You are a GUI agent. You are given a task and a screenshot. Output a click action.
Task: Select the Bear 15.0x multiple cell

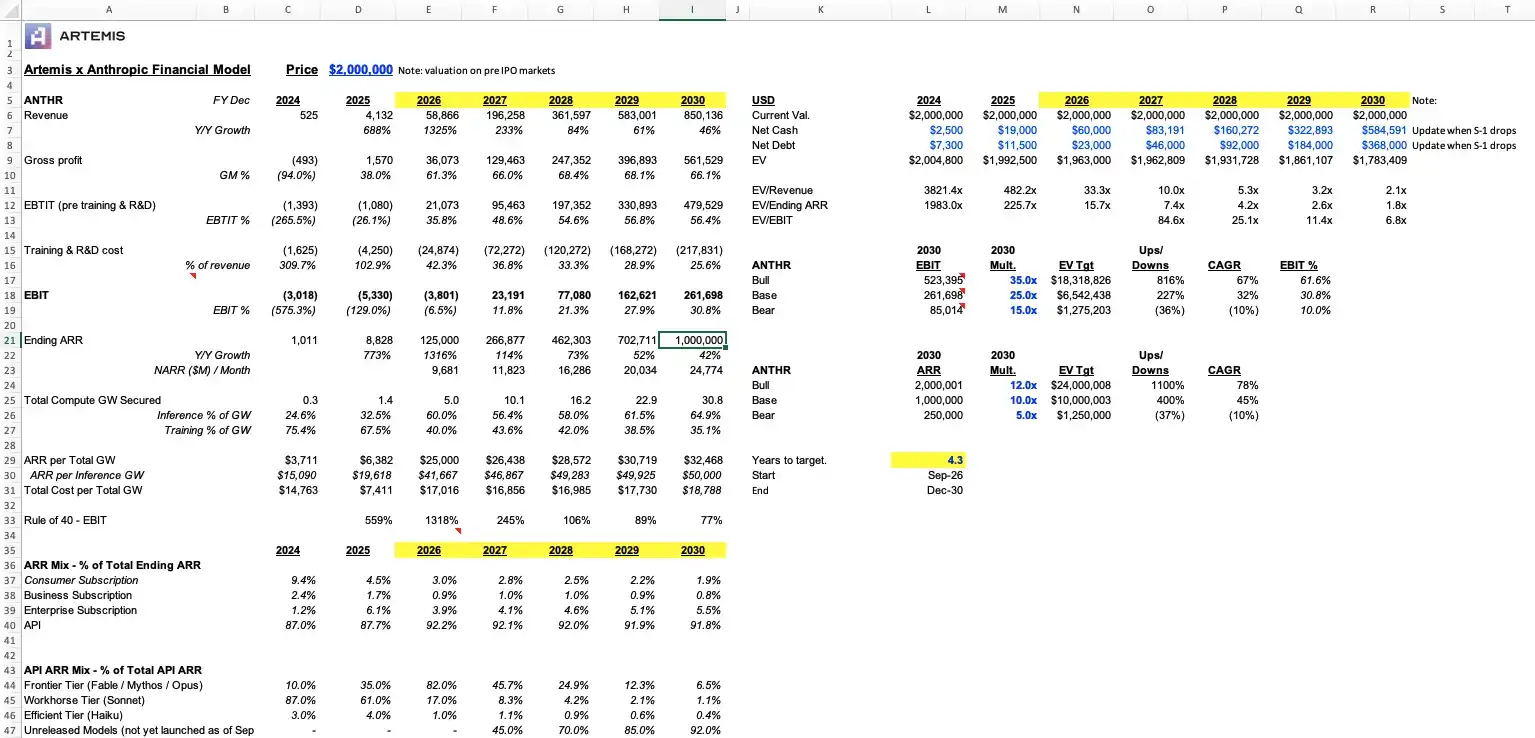(1023, 310)
